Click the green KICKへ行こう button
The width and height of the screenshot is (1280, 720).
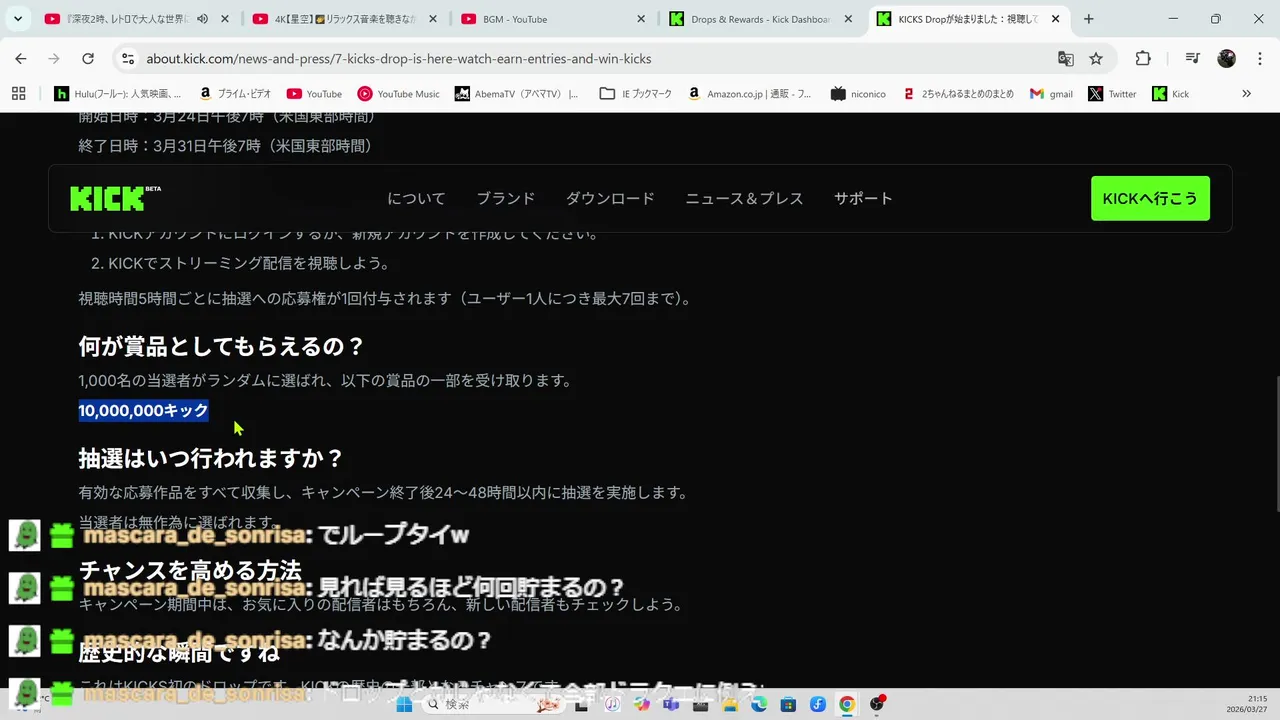tap(1150, 198)
